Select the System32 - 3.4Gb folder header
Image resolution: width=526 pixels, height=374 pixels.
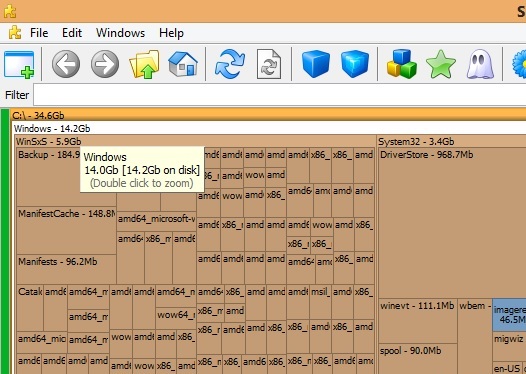(x=416, y=142)
